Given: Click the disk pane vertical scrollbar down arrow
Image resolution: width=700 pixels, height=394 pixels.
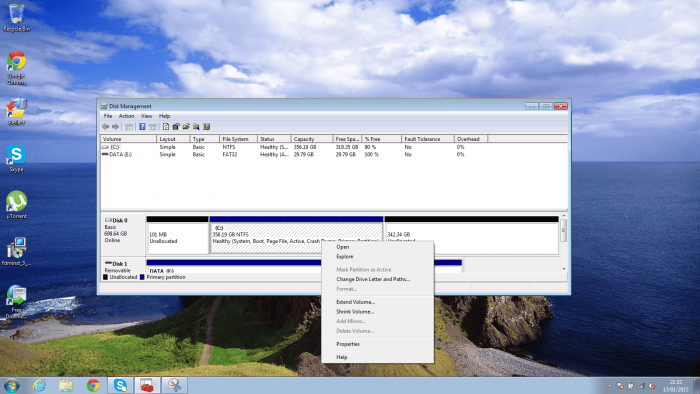Looking at the screenshot, I should pyautogui.click(x=564, y=269).
